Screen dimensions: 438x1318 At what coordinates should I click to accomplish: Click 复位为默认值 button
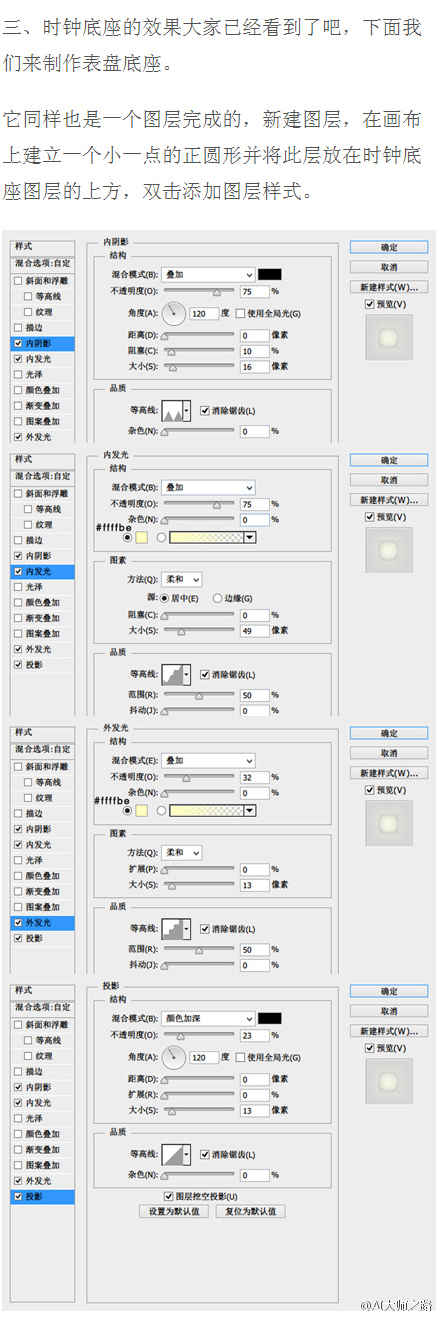point(251,1211)
